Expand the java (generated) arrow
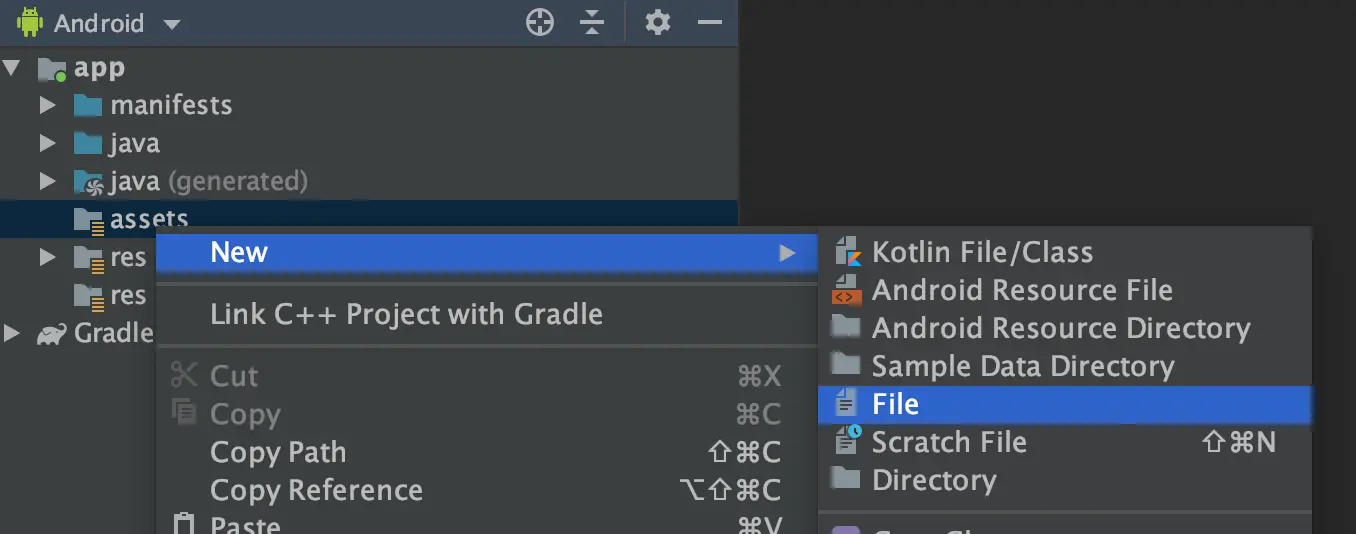Viewport: 1356px width, 534px height. 47,181
